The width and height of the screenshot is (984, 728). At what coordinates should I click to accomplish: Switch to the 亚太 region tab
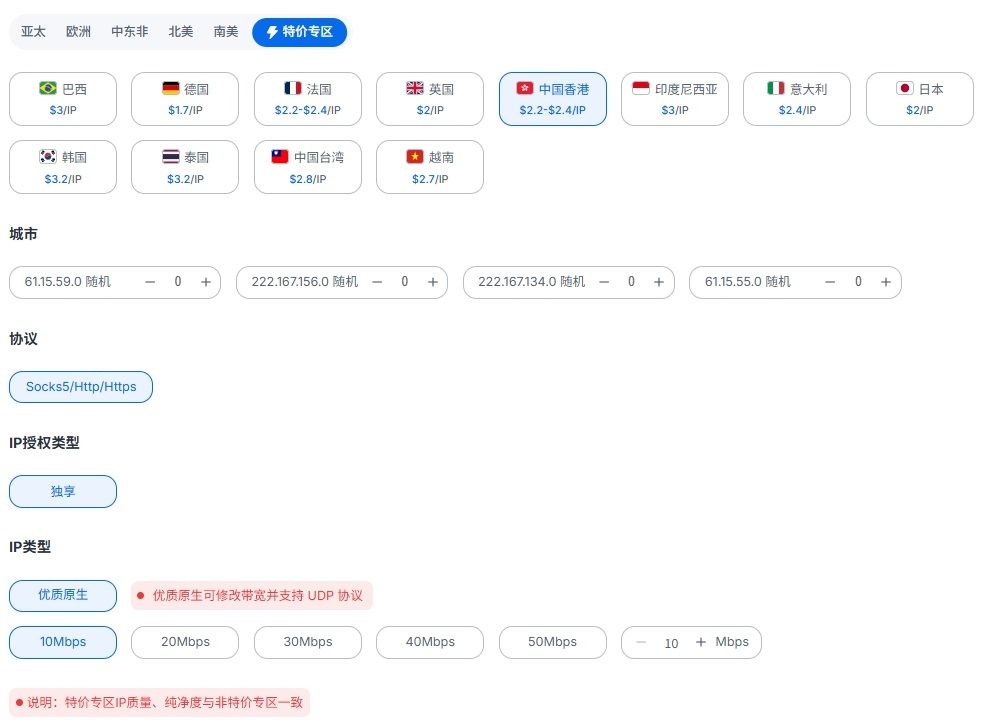33,32
